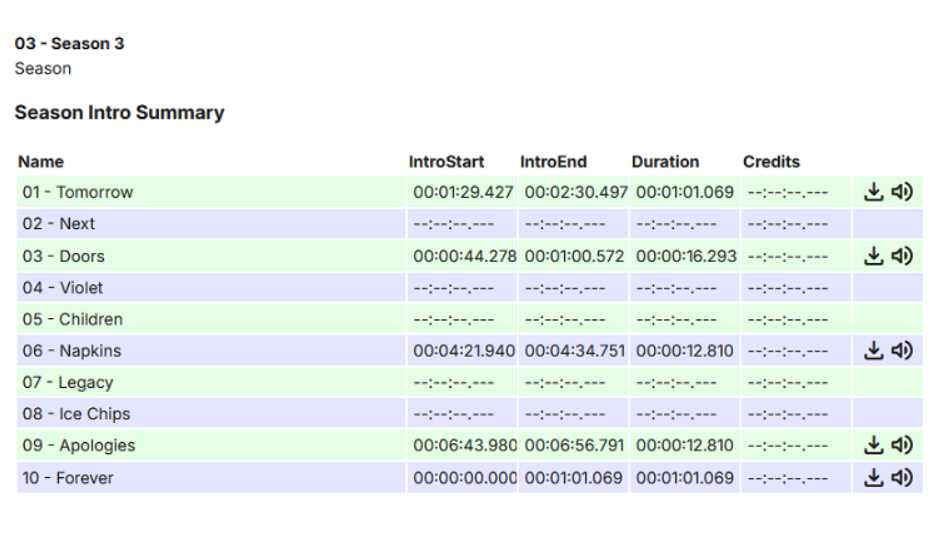Viewport: 945px width, 534px height.
Task: Download intro data for 03 - Doors
Action: (873, 256)
